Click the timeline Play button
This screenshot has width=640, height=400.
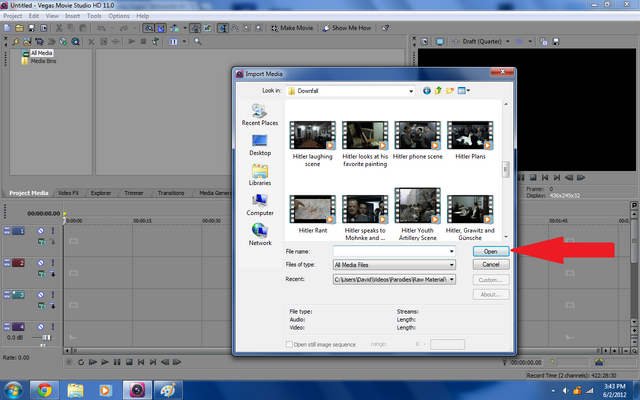point(105,362)
